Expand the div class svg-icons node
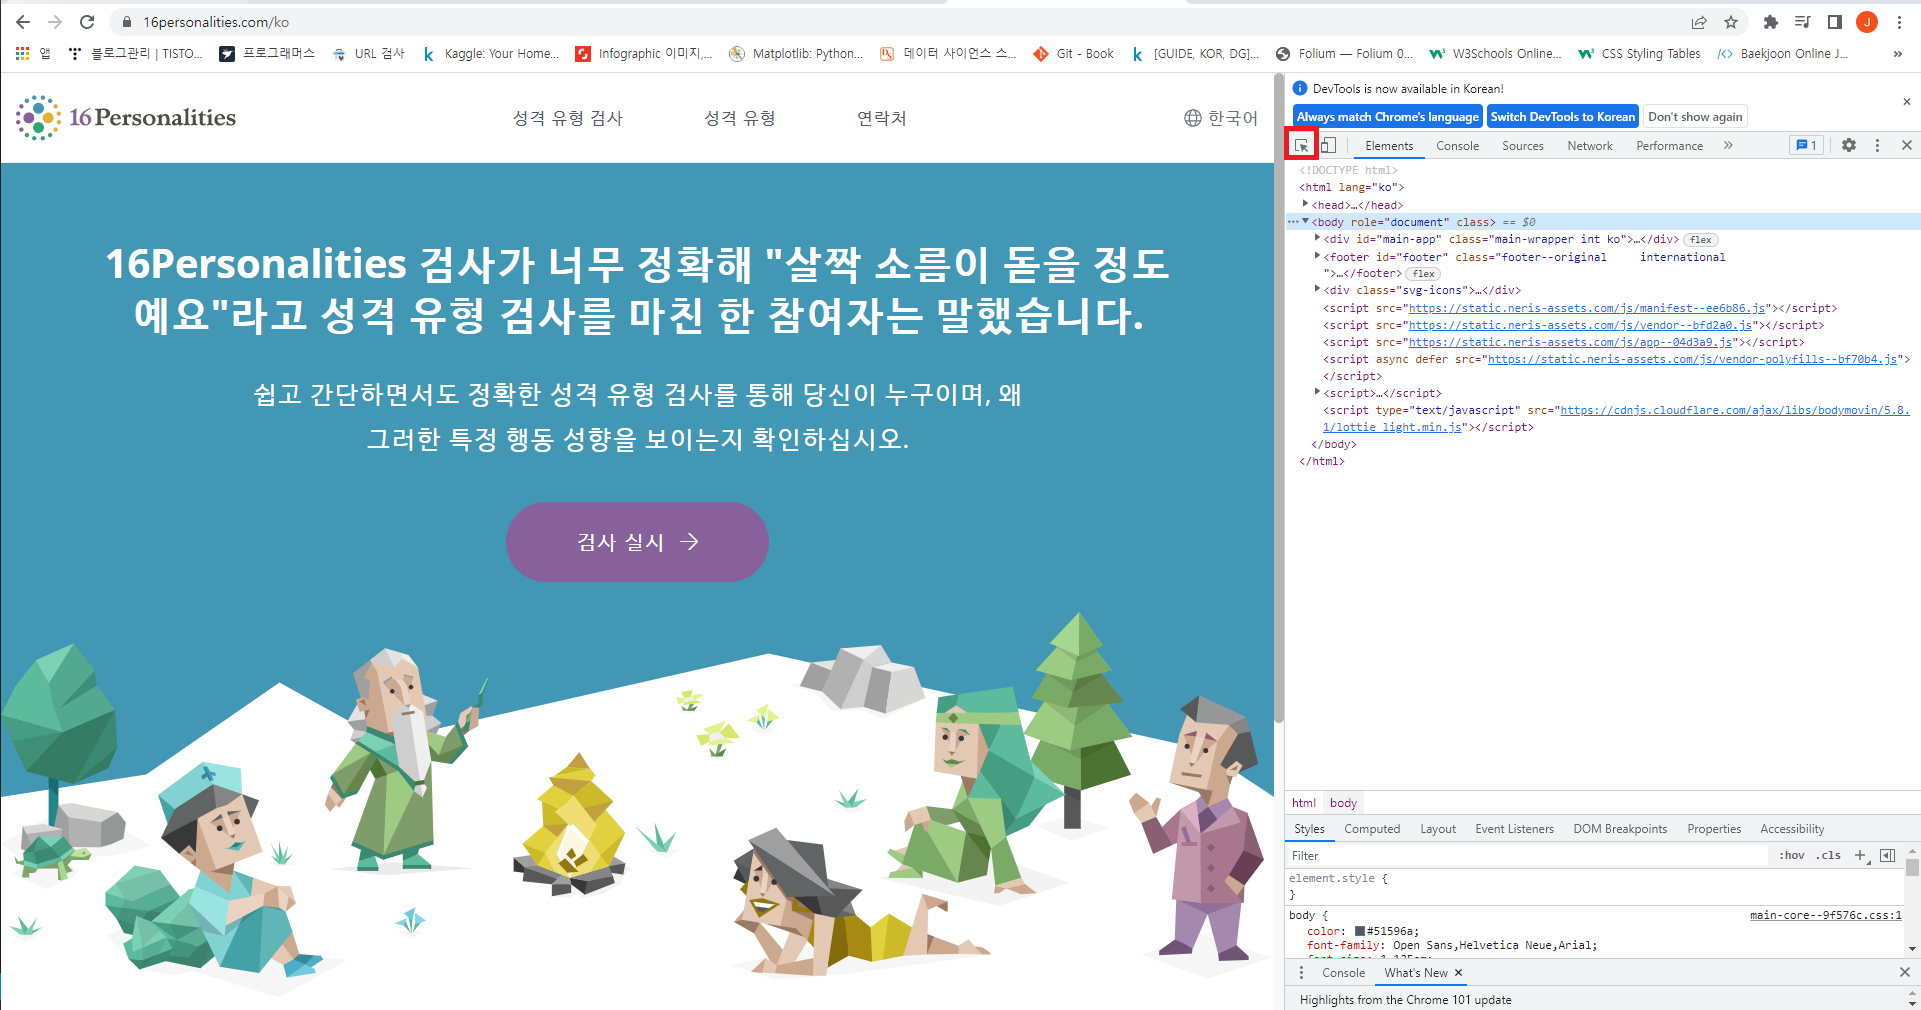 pos(1317,289)
